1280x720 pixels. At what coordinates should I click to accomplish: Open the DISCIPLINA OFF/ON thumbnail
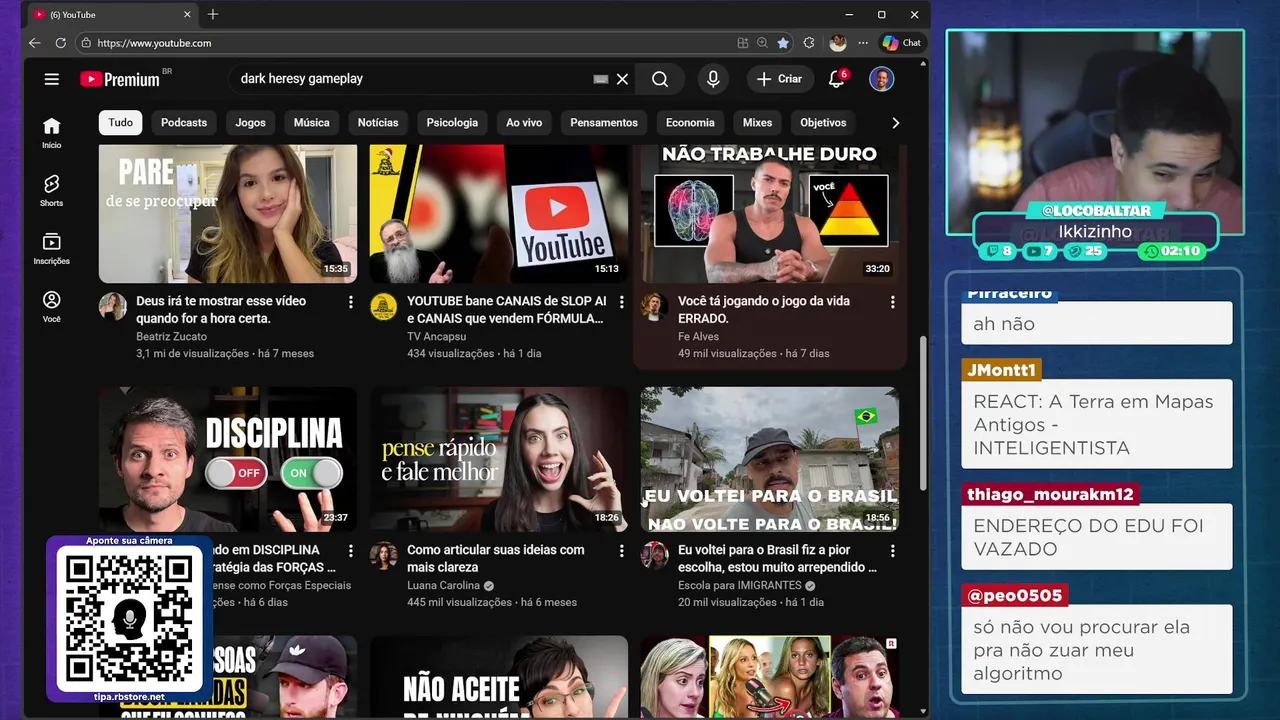[x=228, y=459]
